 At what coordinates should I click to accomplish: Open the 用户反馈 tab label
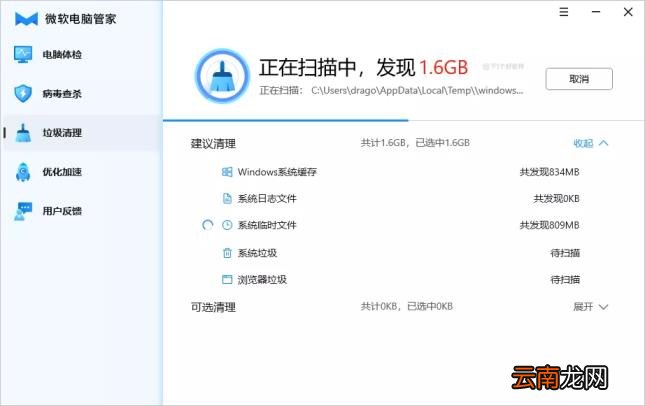tap(62, 211)
